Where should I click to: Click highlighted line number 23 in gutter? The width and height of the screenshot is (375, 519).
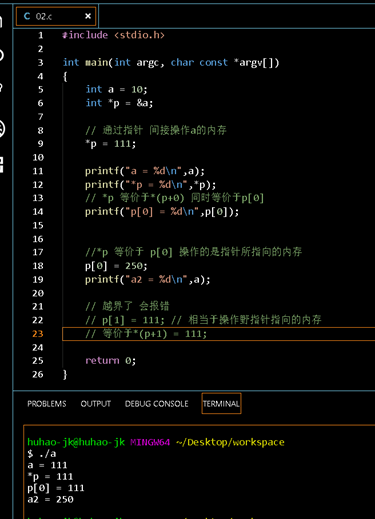coord(38,334)
